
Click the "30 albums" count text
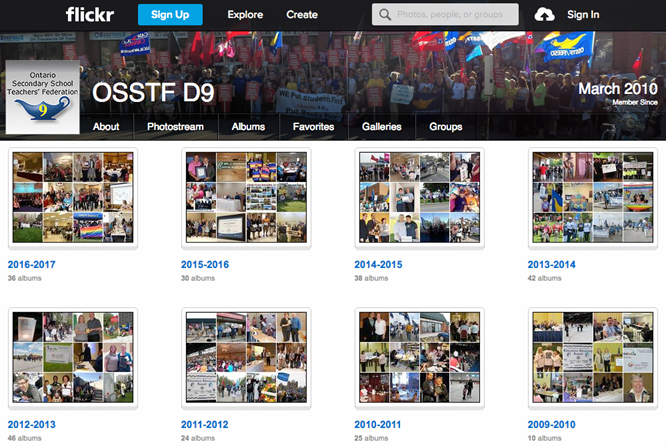pos(198,278)
